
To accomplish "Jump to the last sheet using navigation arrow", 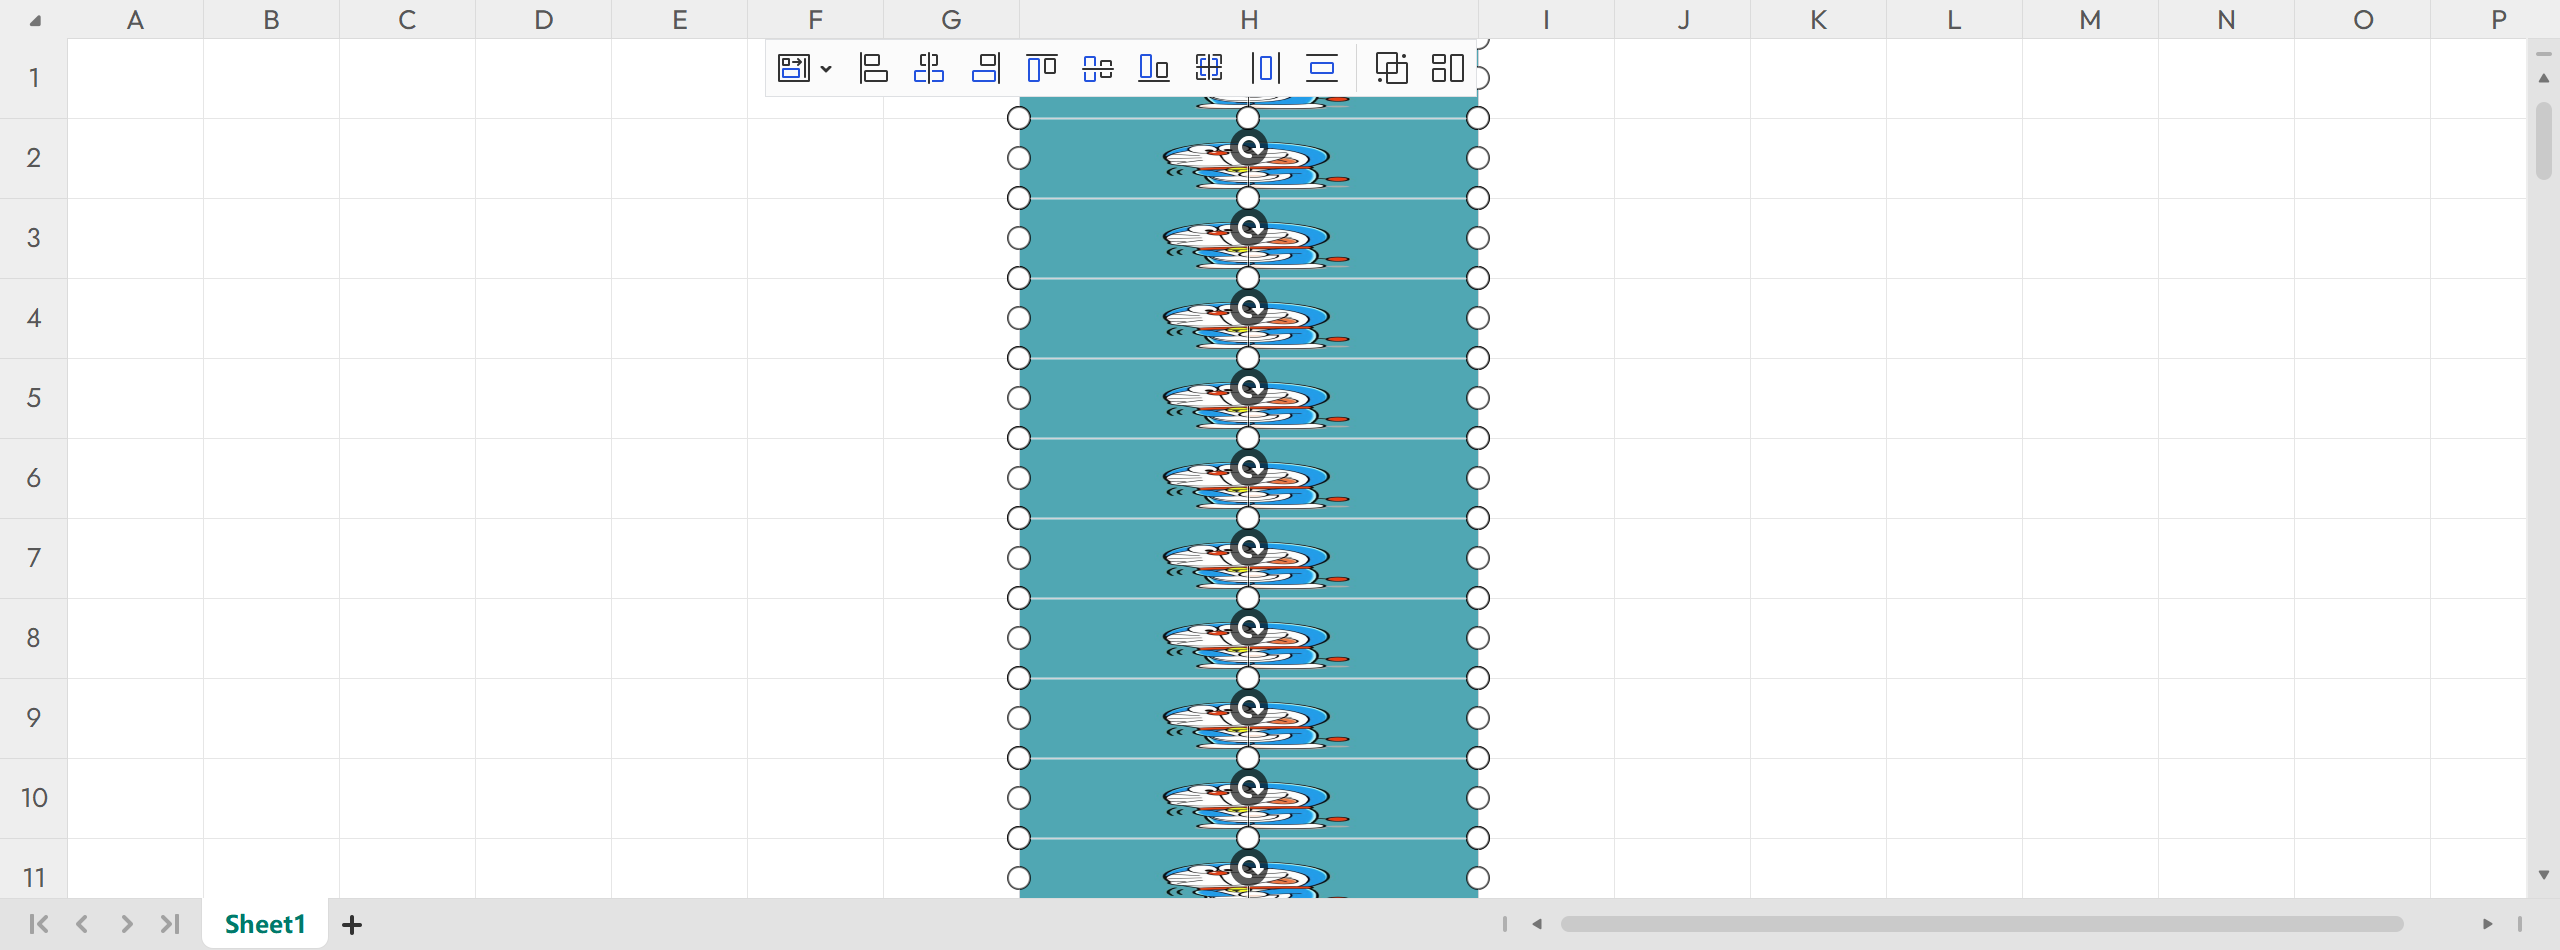I will [x=170, y=924].
